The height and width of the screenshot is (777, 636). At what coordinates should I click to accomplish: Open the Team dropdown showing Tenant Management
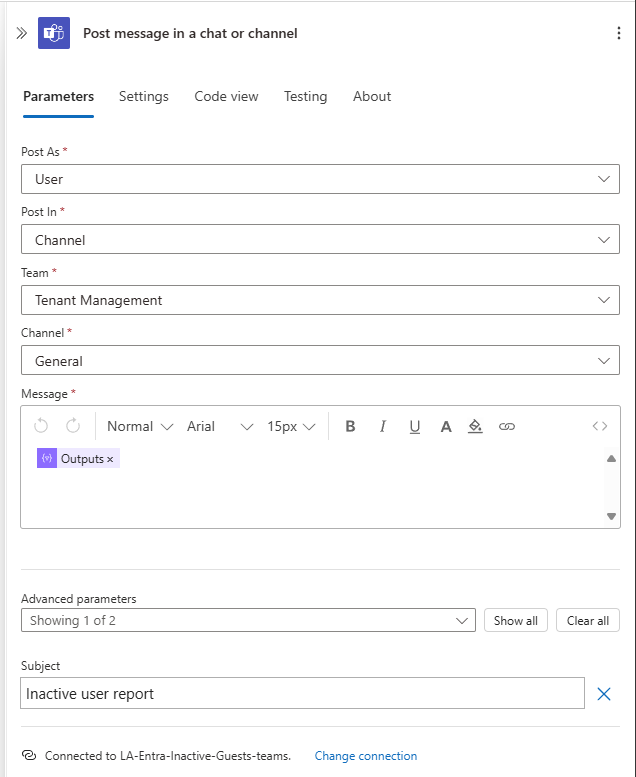coord(320,300)
